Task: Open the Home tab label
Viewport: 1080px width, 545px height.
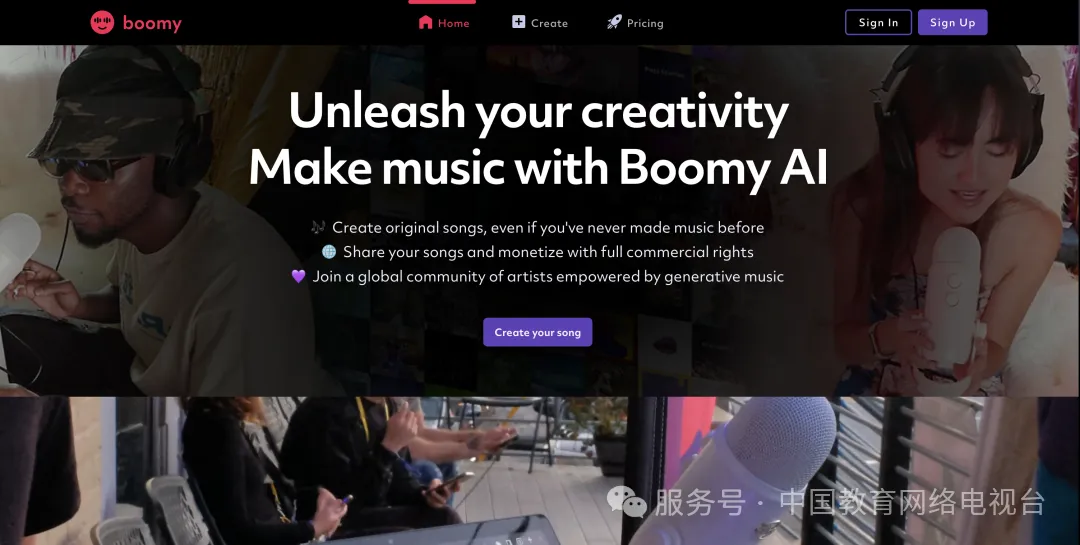Action: 454,23
